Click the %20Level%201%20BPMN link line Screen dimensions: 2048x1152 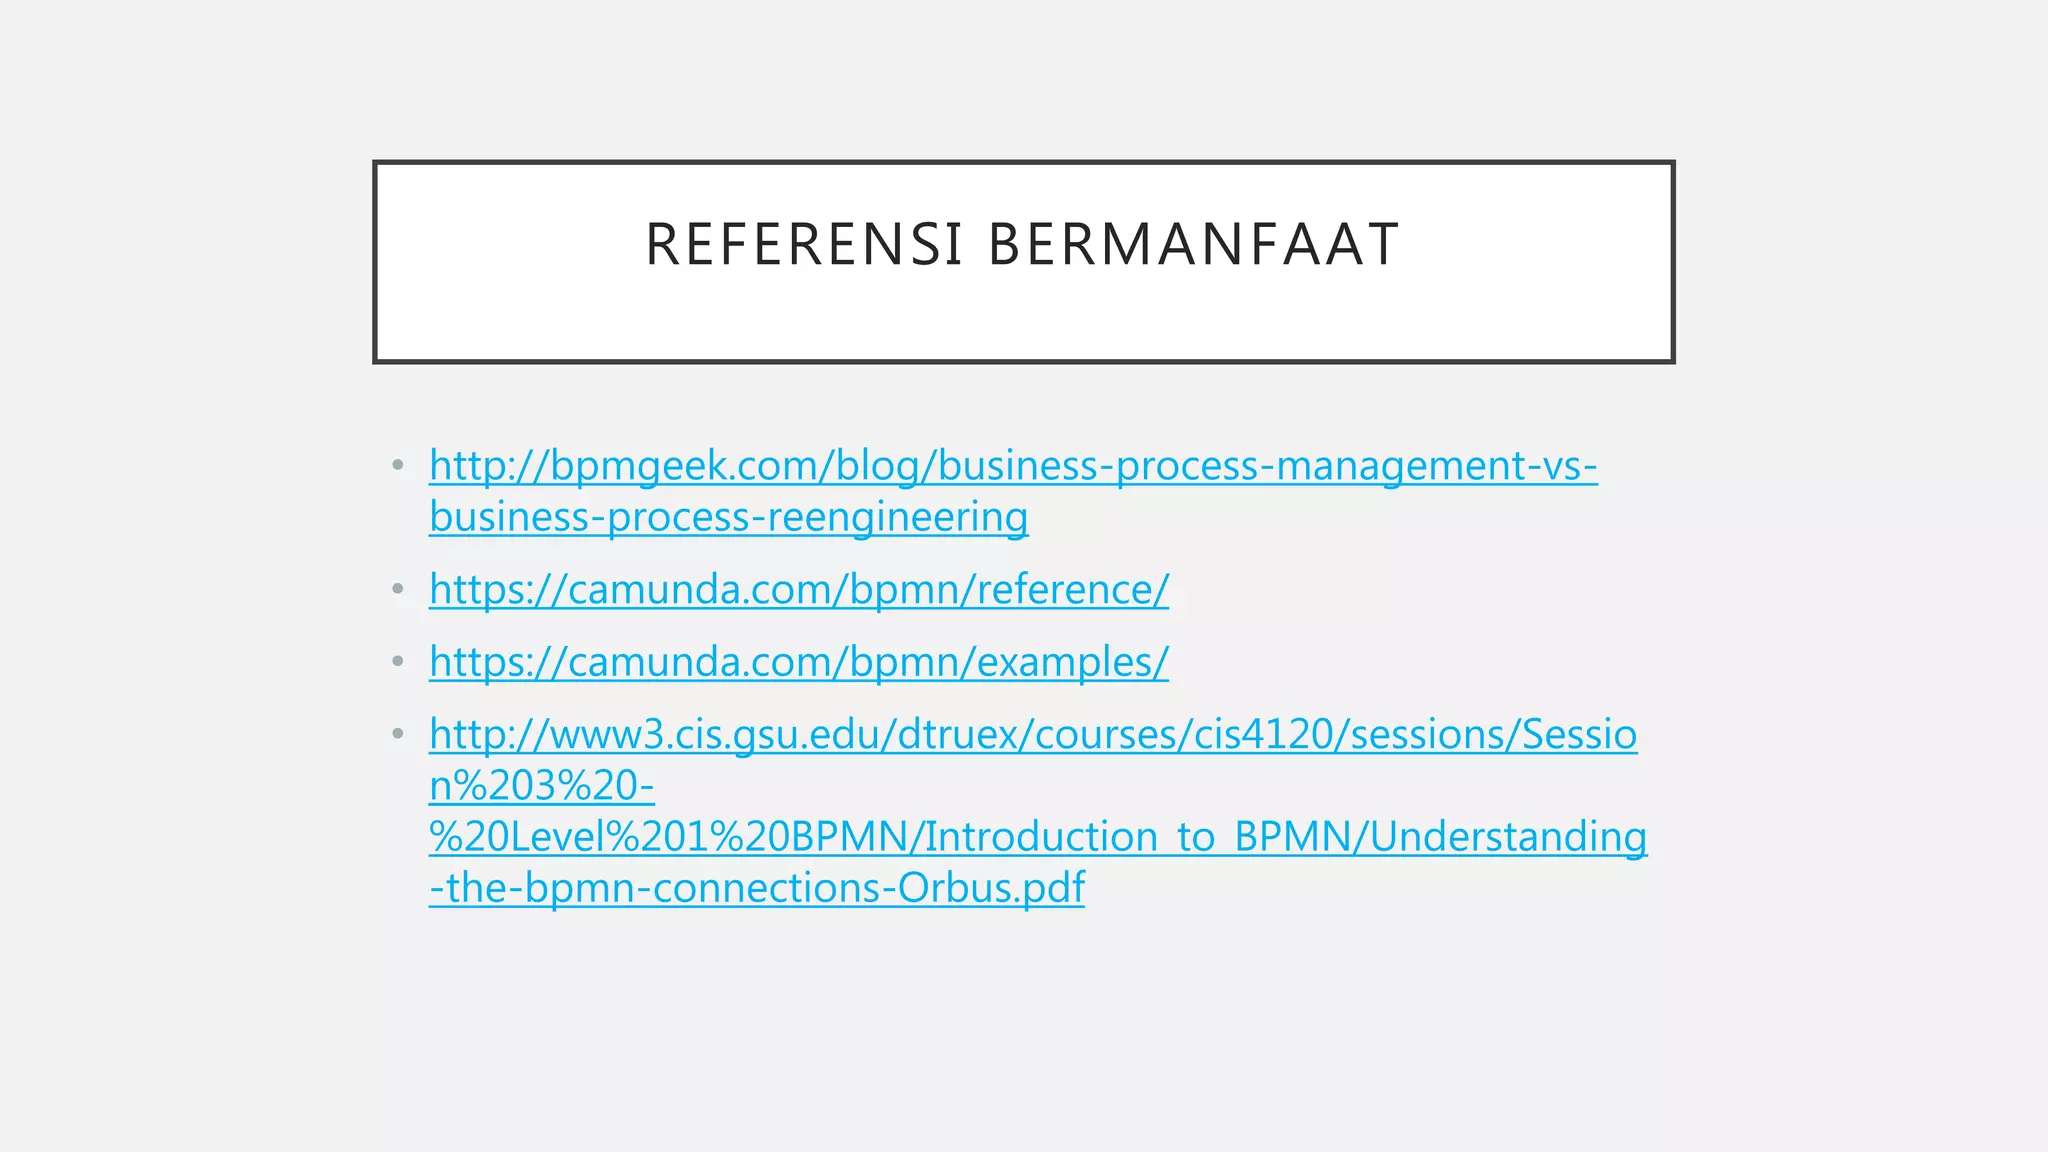[670, 837]
